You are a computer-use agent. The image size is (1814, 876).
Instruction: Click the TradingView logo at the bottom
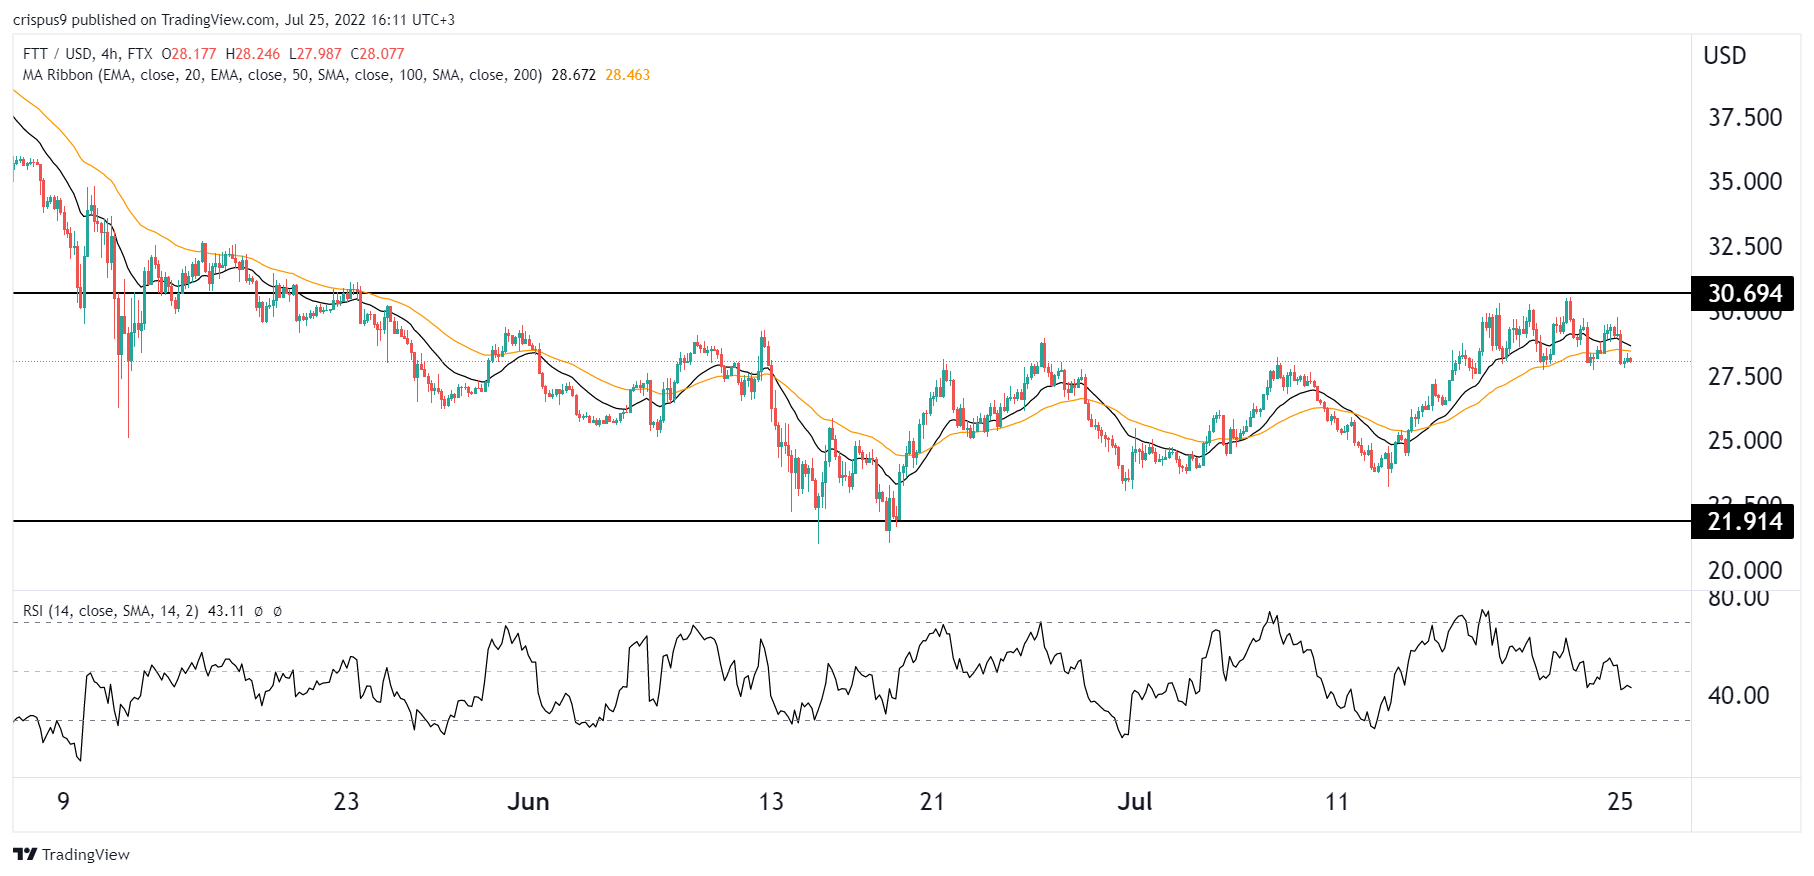point(72,854)
